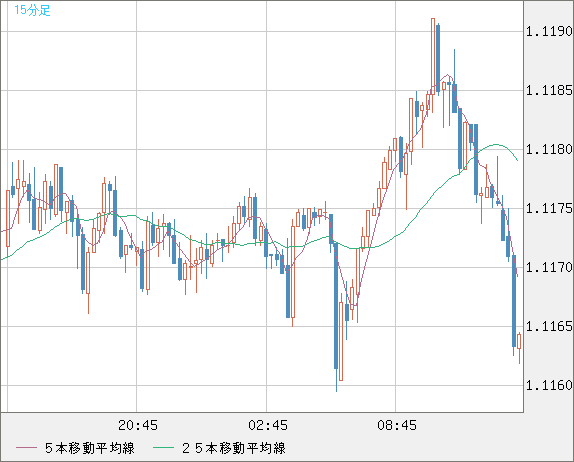Click the 20:45 time axis label
Image resolution: width=574 pixels, height=462 pixels.
pyautogui.click(x=138, y=425)
